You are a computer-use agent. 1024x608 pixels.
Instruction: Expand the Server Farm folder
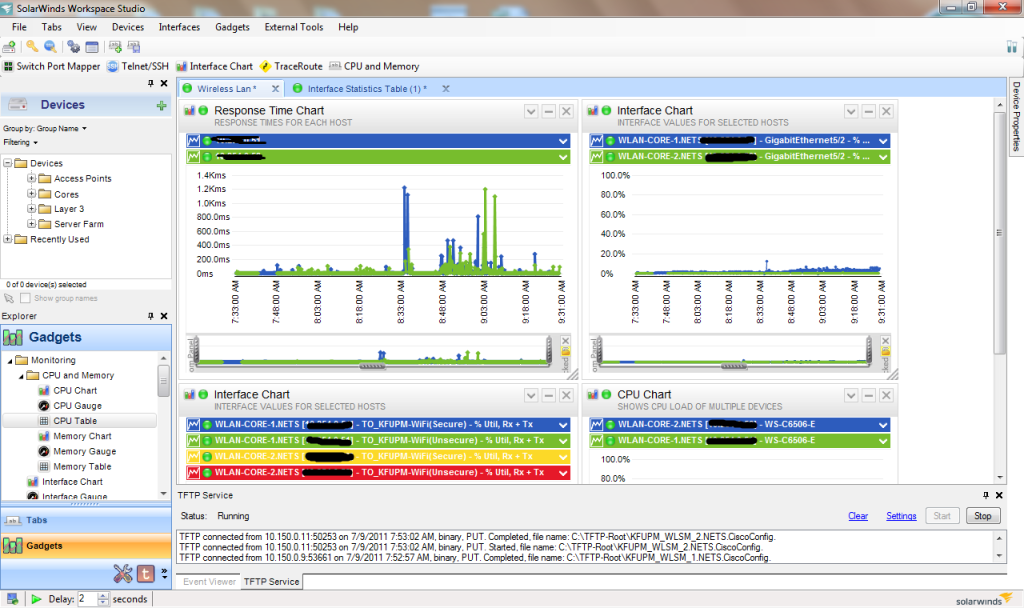pyautogui.click(x=31, y=223)
